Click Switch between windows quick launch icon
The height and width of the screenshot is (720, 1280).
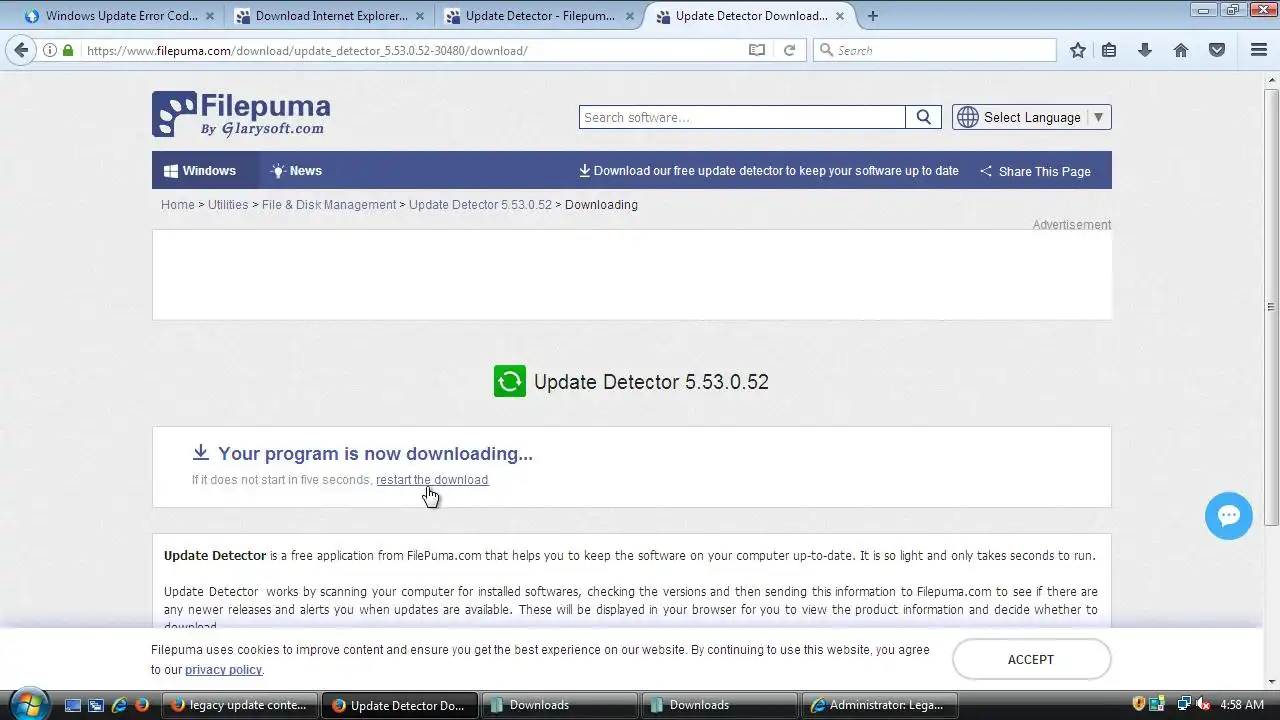96,705
